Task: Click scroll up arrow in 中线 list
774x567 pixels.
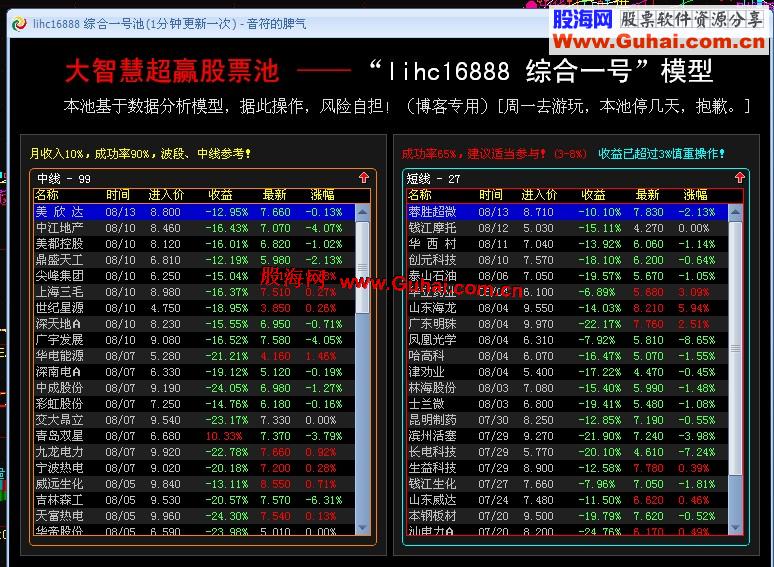Action: pyautogui.click(x=362, y=212)
